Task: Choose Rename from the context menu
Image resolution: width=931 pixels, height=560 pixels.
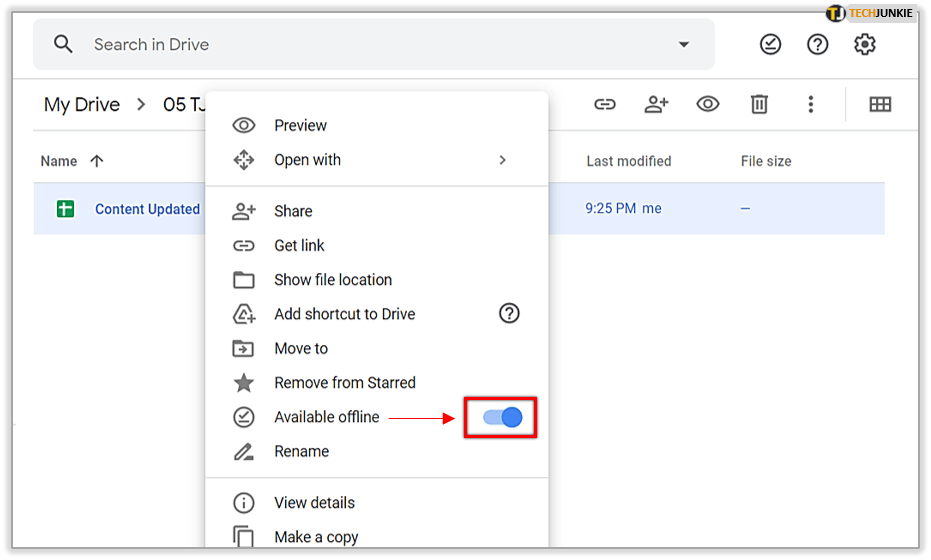Action: pos(301,451)
